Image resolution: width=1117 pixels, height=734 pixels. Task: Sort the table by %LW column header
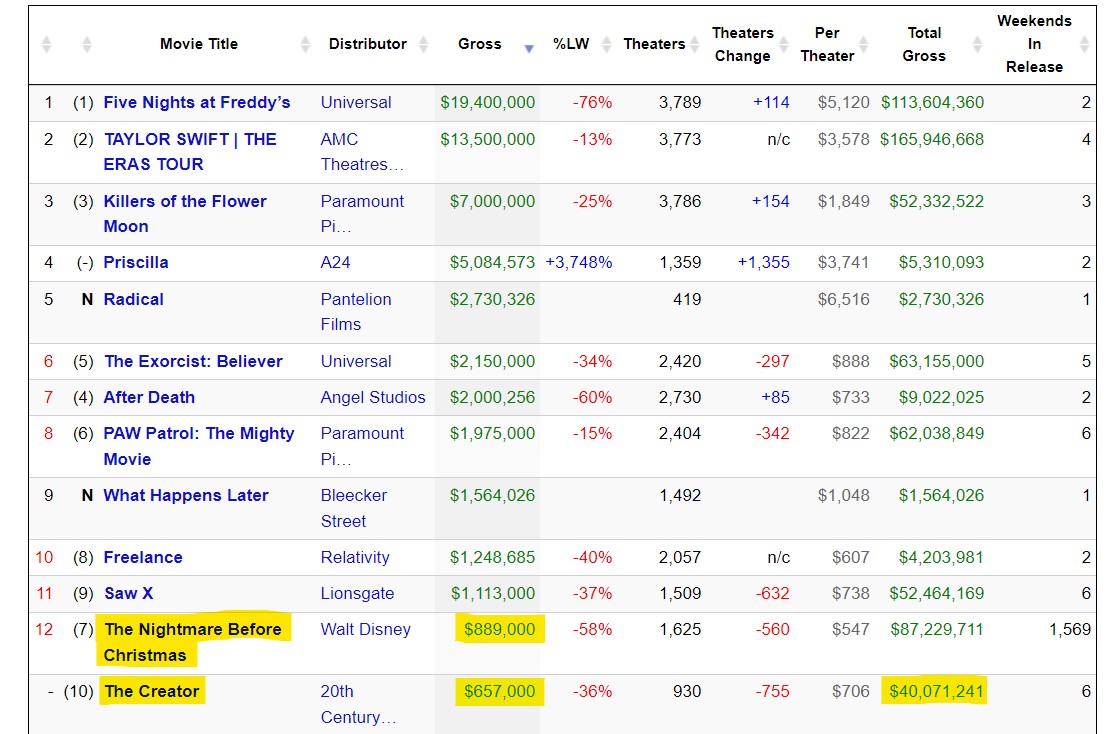pos(571,44)
